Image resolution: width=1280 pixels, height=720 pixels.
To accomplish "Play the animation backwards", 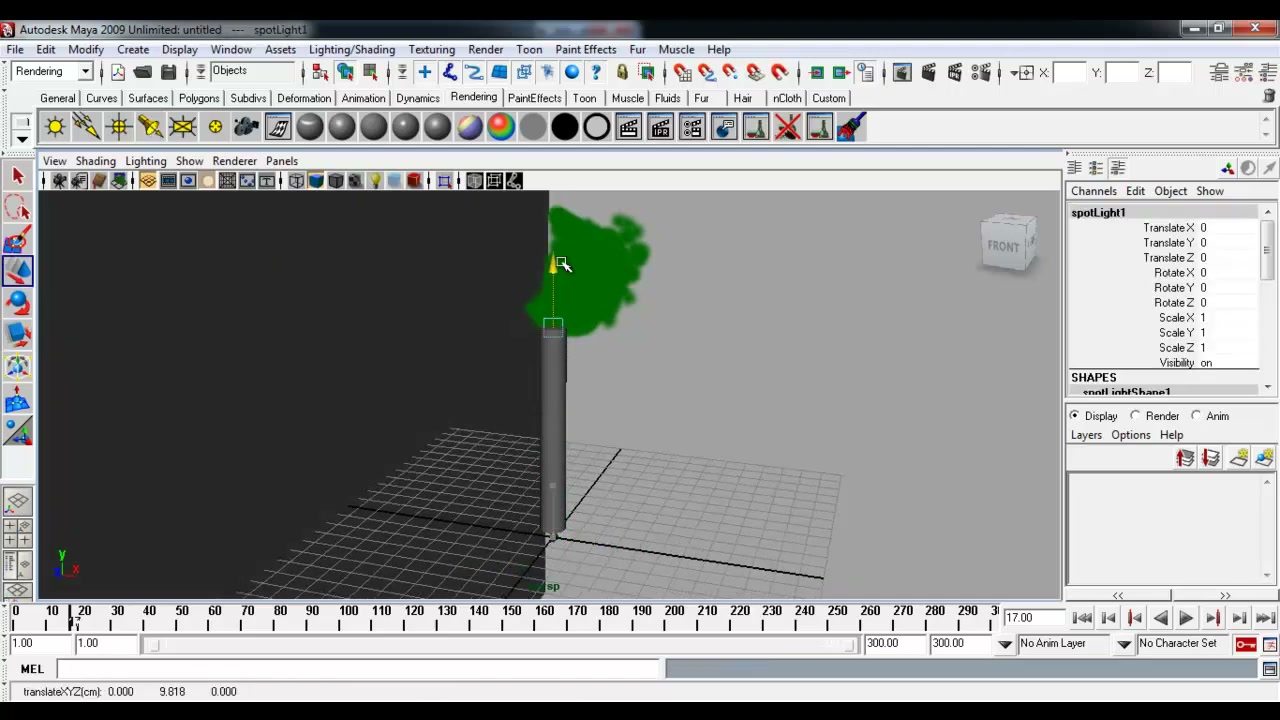I will 1160,618.
